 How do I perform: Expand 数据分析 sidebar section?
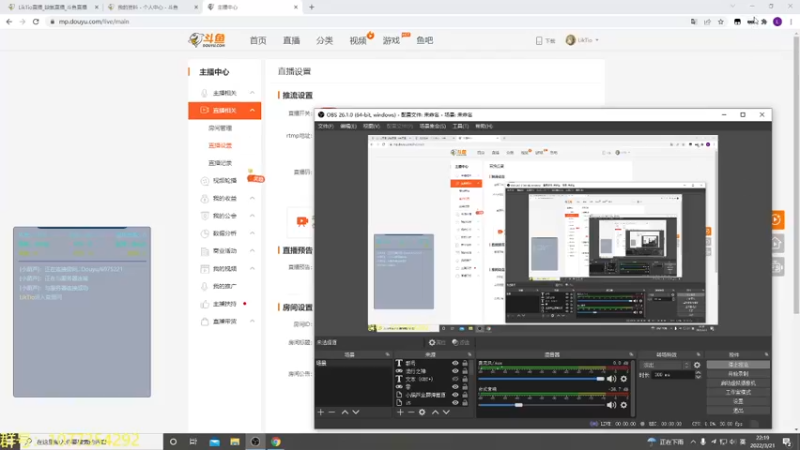pos(252,233)
